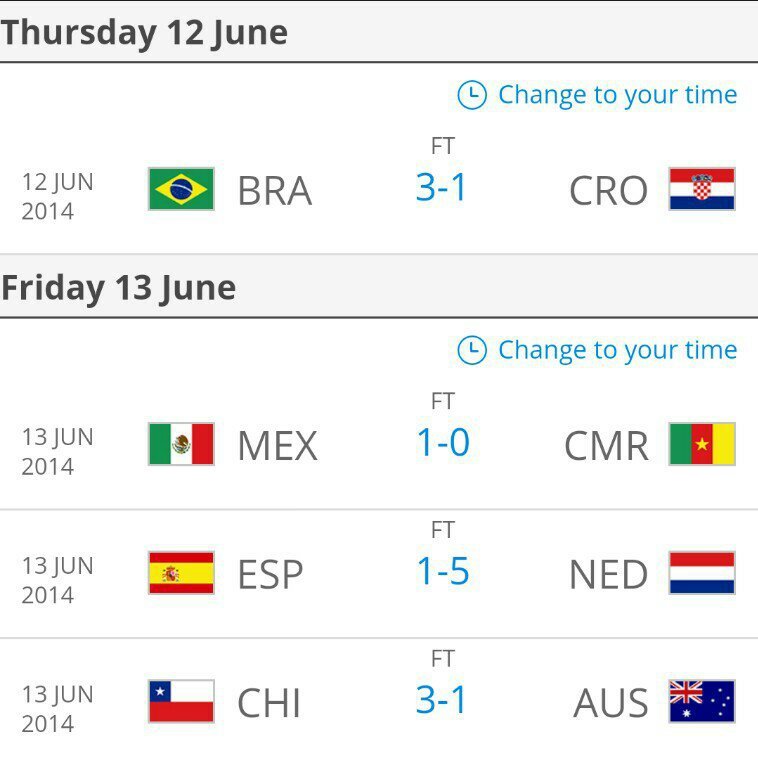Open the BRA 3-1 CRO match score
Viewport: 758px width, 763px height.
coord(441,187)
